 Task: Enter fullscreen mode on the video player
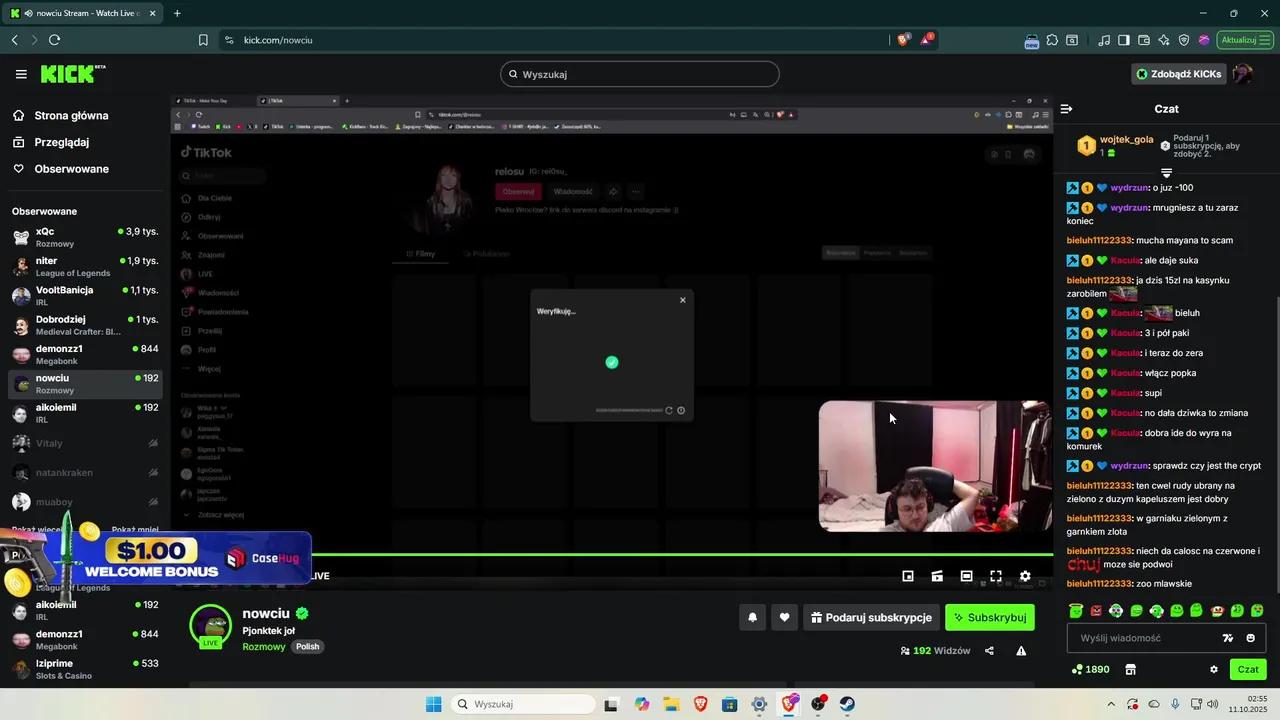996,576
